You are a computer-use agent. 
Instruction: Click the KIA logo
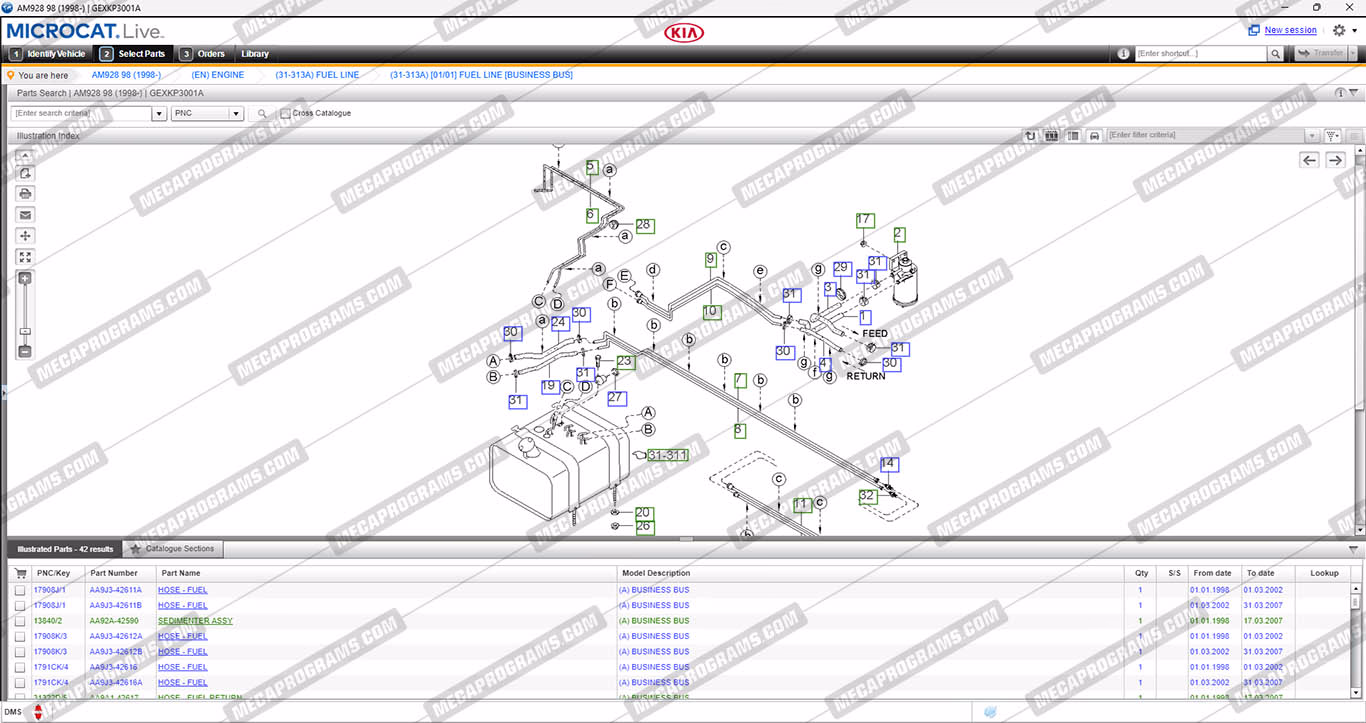pos(684,33)
